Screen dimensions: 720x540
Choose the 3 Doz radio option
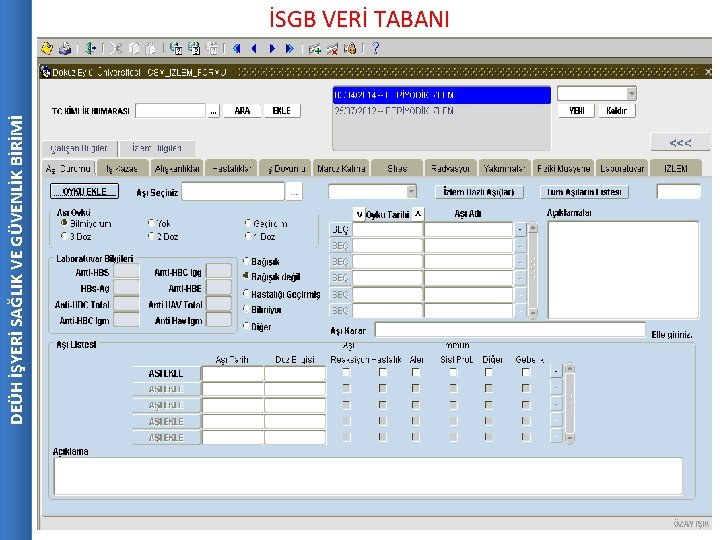tap(64, 236)
